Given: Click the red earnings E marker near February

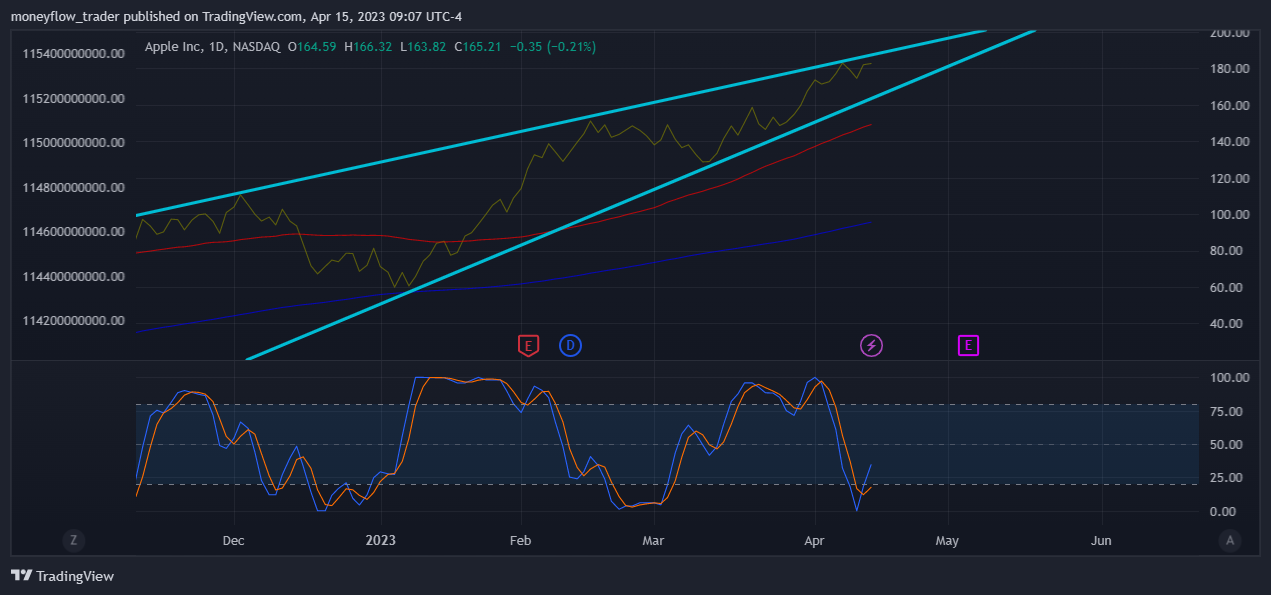Looking at the screenshot, I should coord(528,346).
